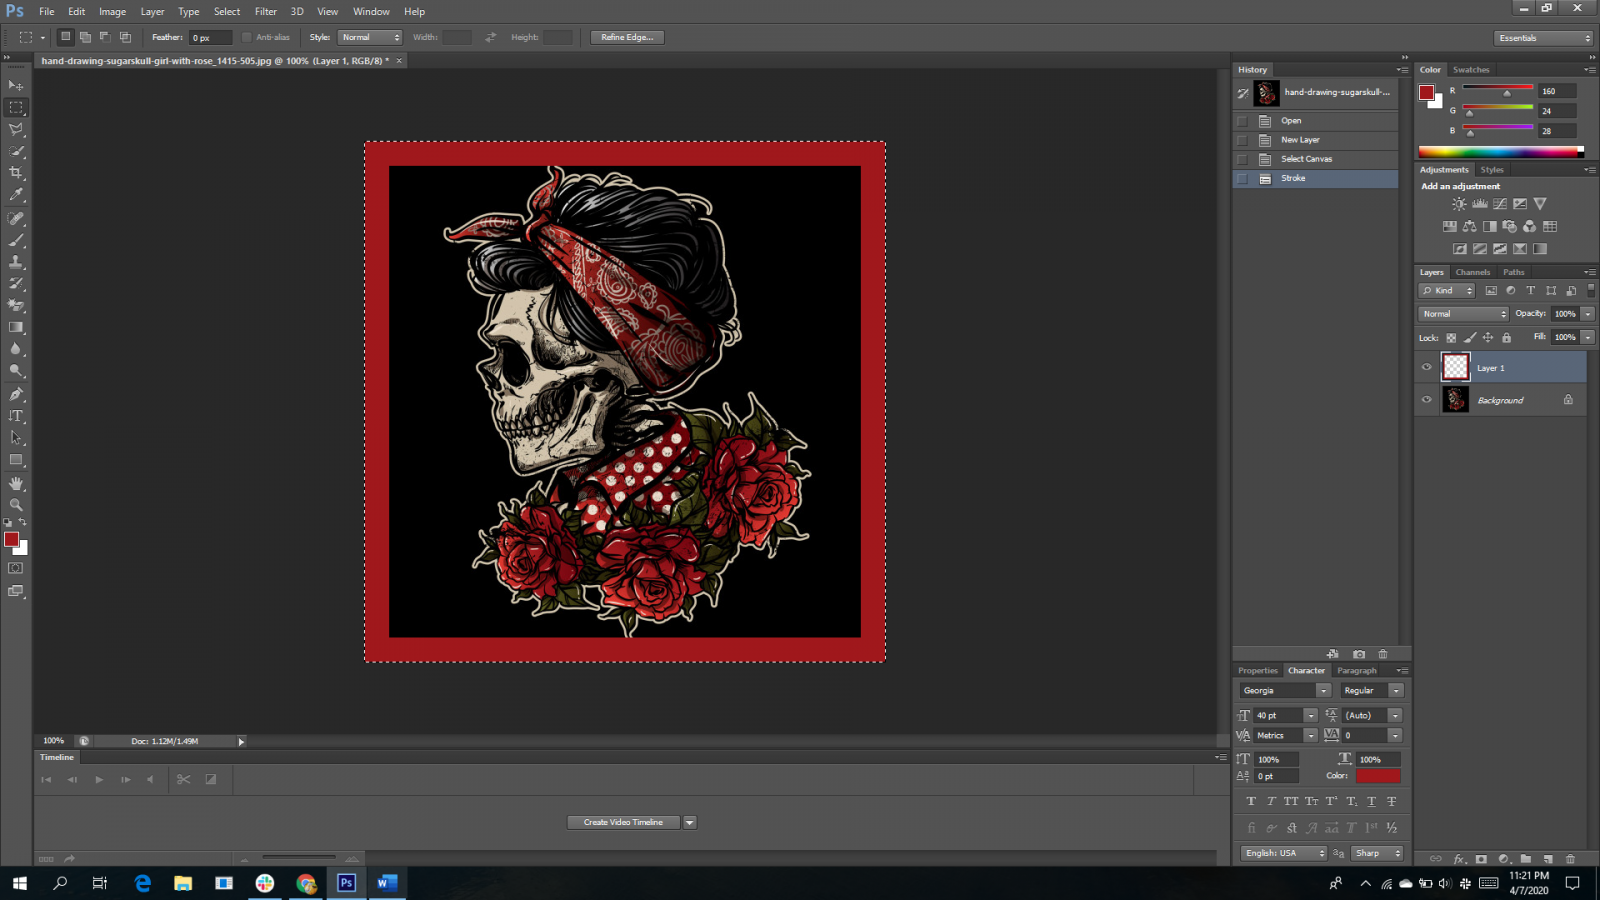The image size is (1600, 900).
Task: Click the red text Color swatch
Action: point(1378,776)
